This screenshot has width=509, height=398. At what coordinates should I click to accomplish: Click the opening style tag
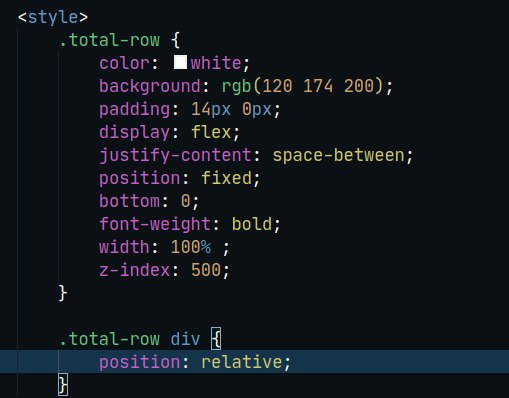click(53, 17)
